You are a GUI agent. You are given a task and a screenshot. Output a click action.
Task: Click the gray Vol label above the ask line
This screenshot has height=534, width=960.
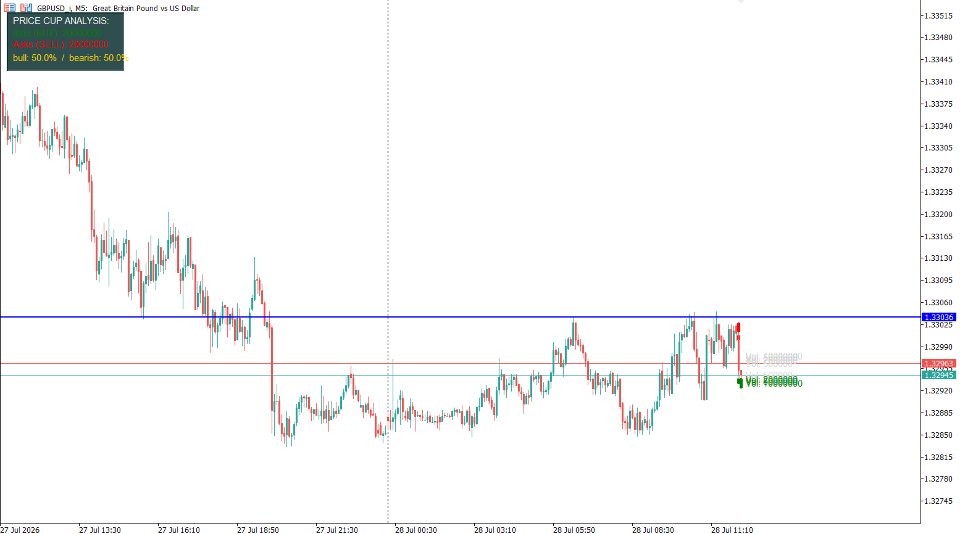point(774,357)
